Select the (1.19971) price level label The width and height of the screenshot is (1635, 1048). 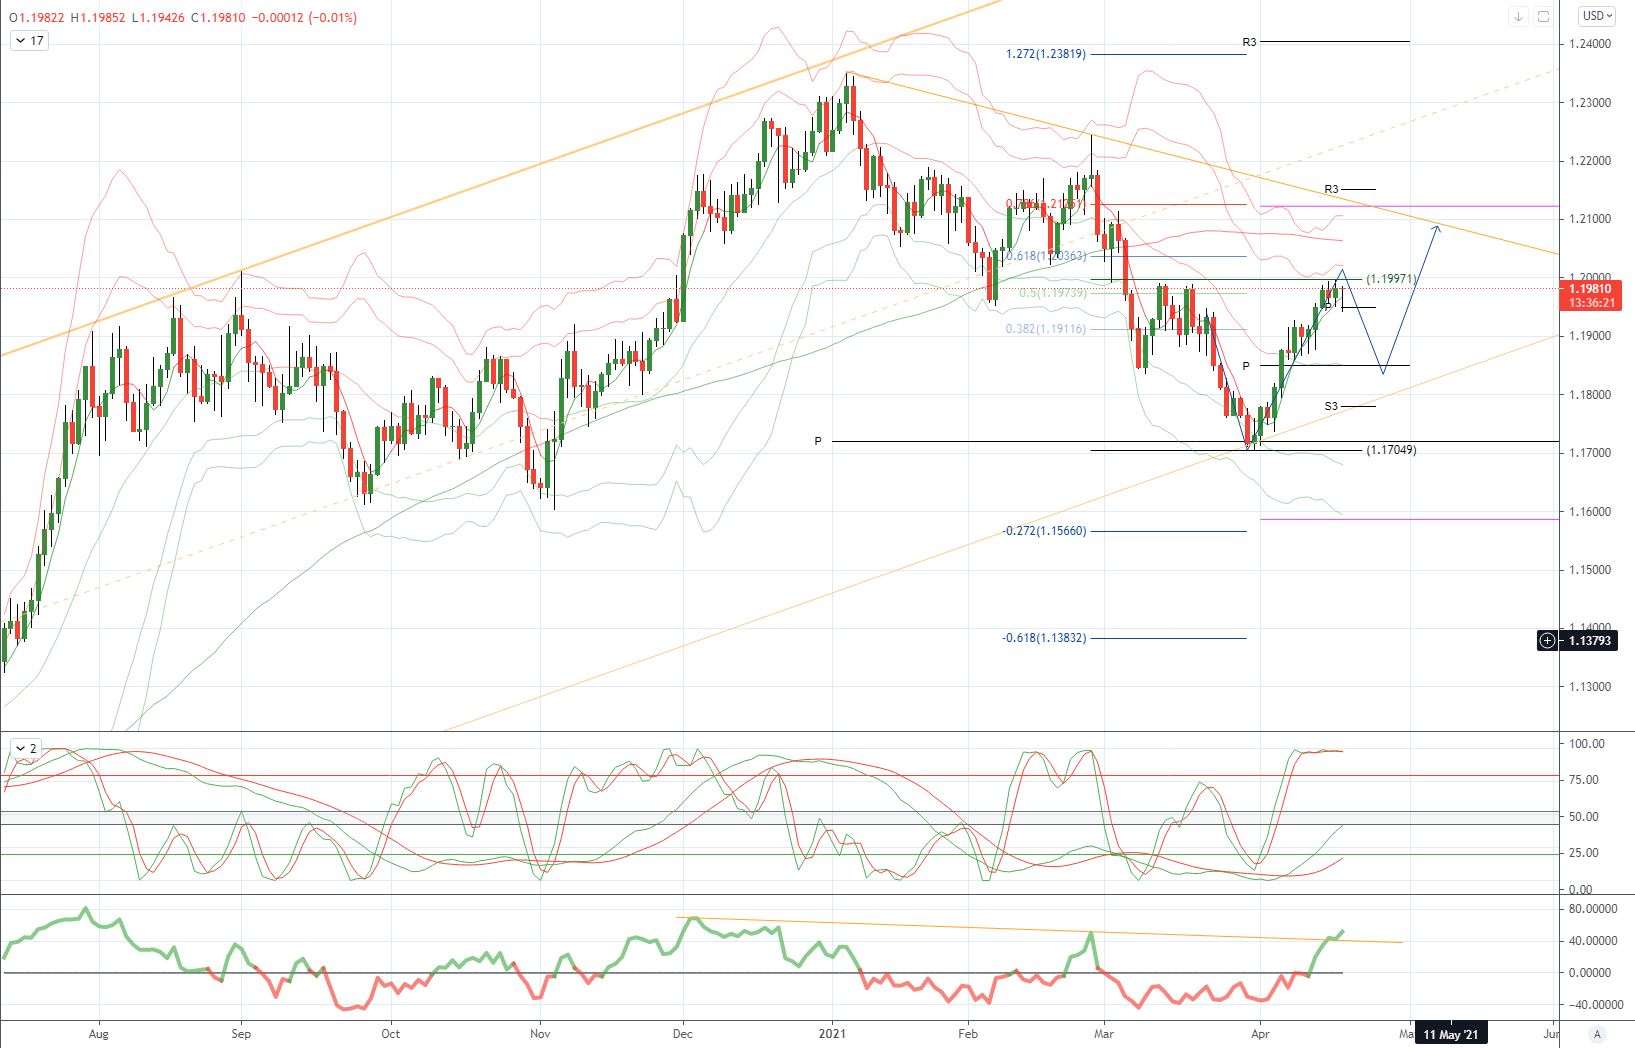(x=1392, y=279)
